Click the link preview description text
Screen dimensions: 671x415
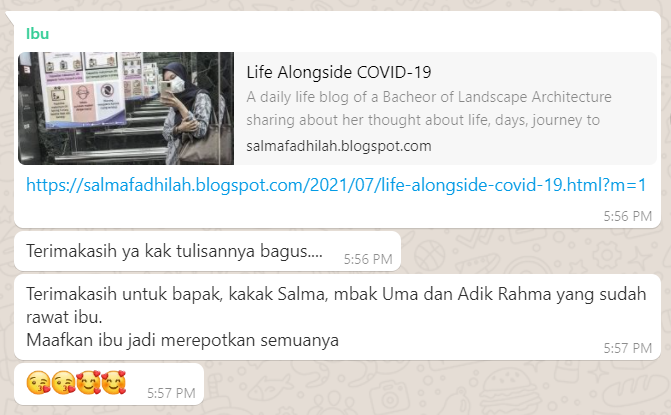(429, 109)
